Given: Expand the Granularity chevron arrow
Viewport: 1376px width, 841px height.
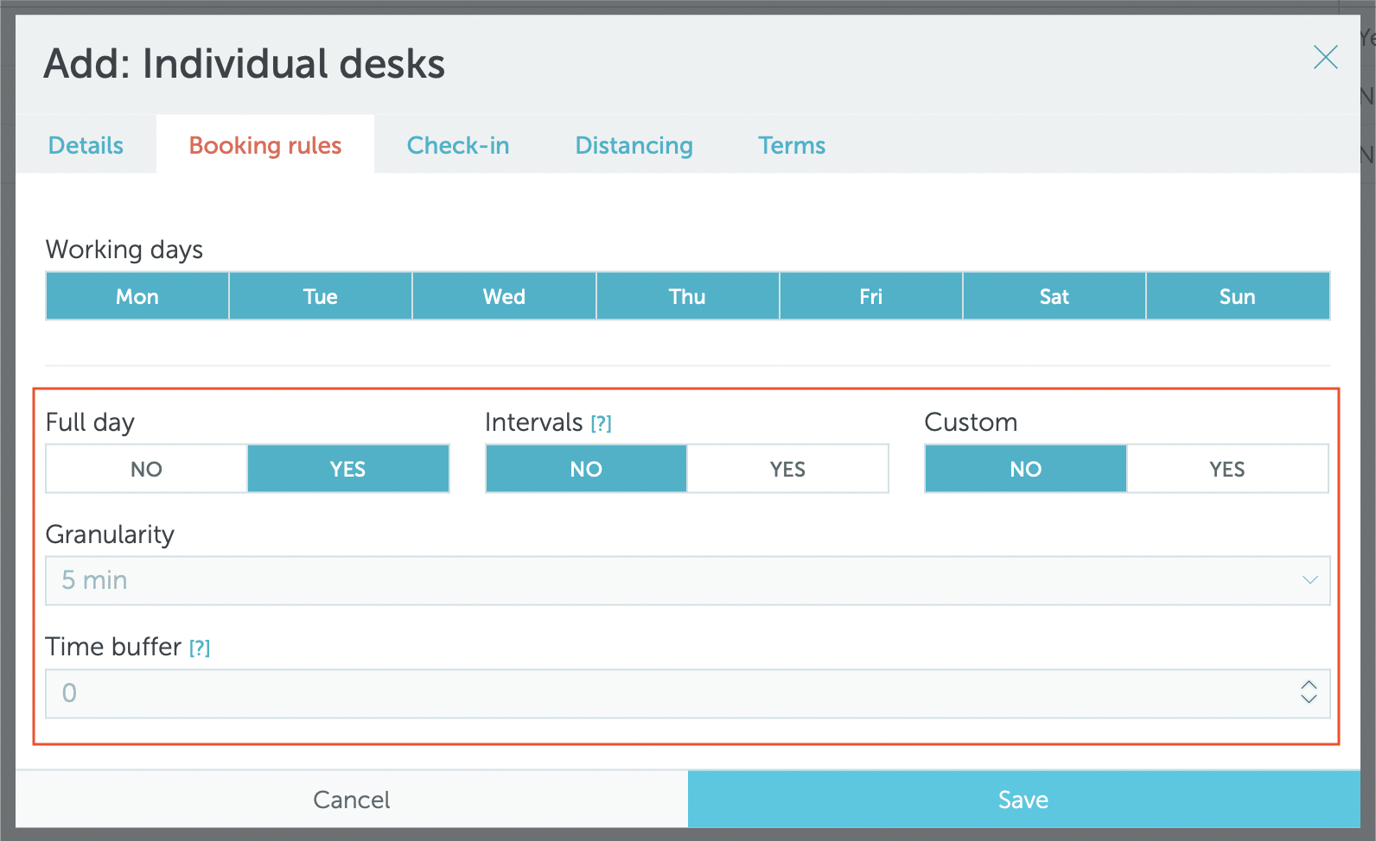Looking at the screenshot, I should click(x=1308, y=580).
